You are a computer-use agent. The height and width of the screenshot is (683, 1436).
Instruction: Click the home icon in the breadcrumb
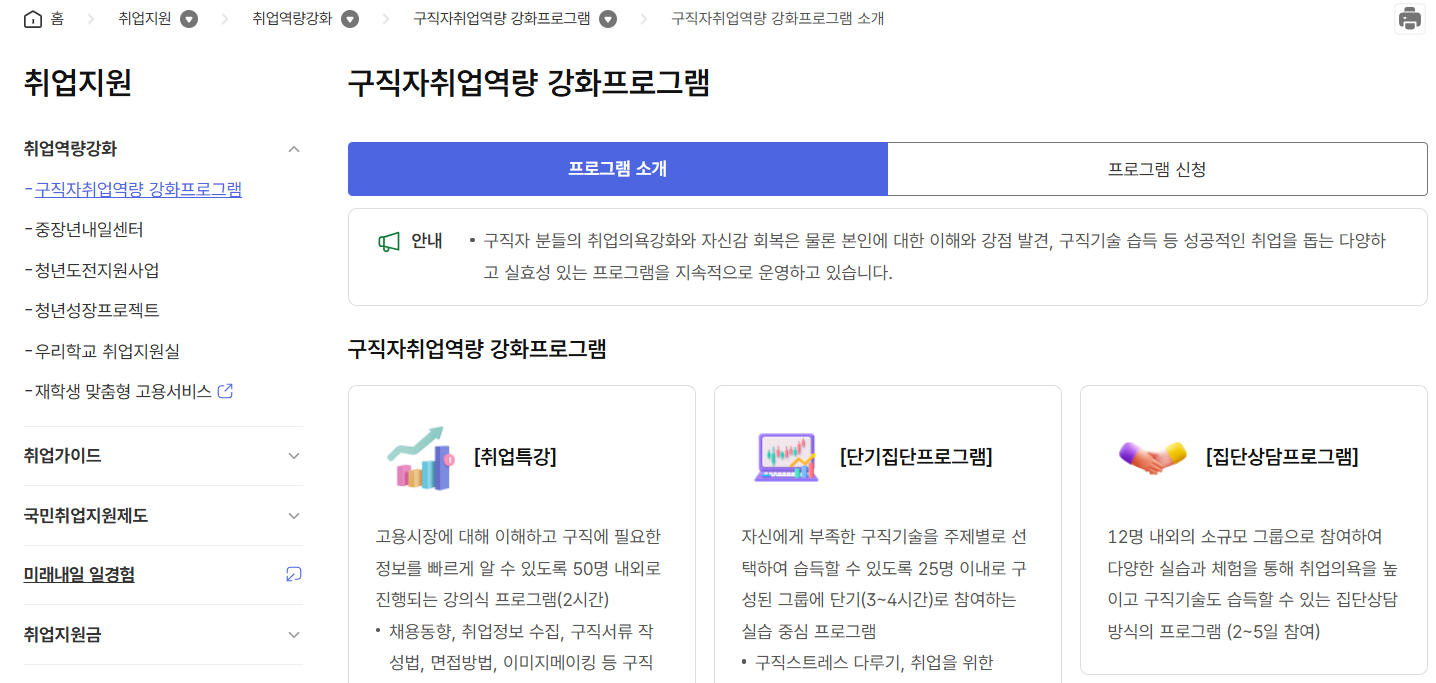tap(31, 17)
